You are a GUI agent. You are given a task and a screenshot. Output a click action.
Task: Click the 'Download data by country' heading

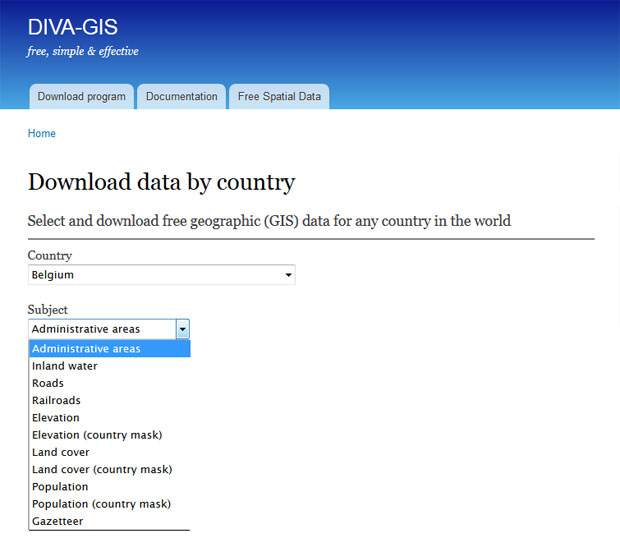(162, 183)
